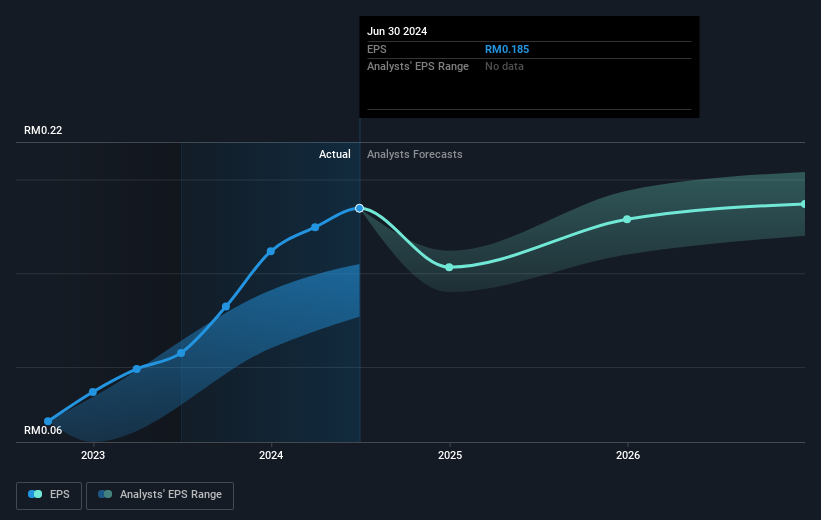
Task: Click the Actual section label
Action: coord(335,154)
